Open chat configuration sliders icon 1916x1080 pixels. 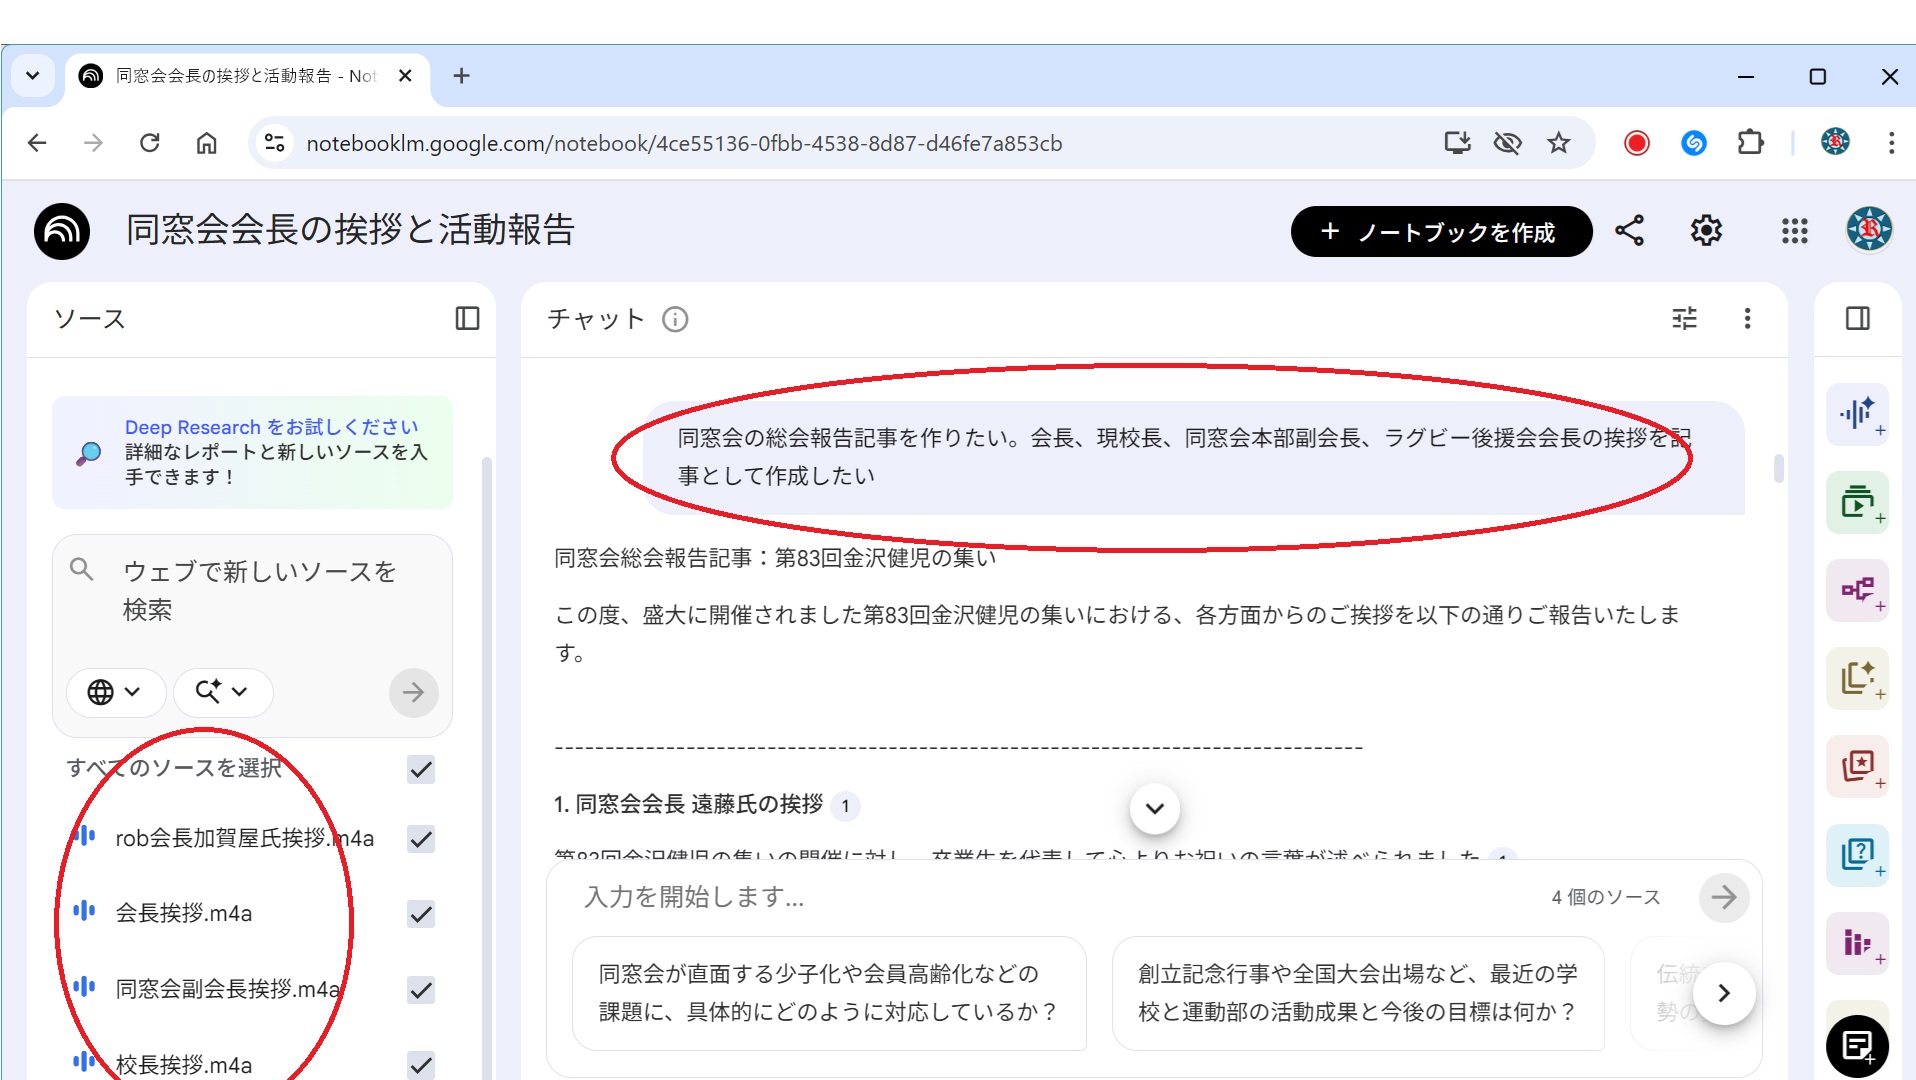[1684, 319]
